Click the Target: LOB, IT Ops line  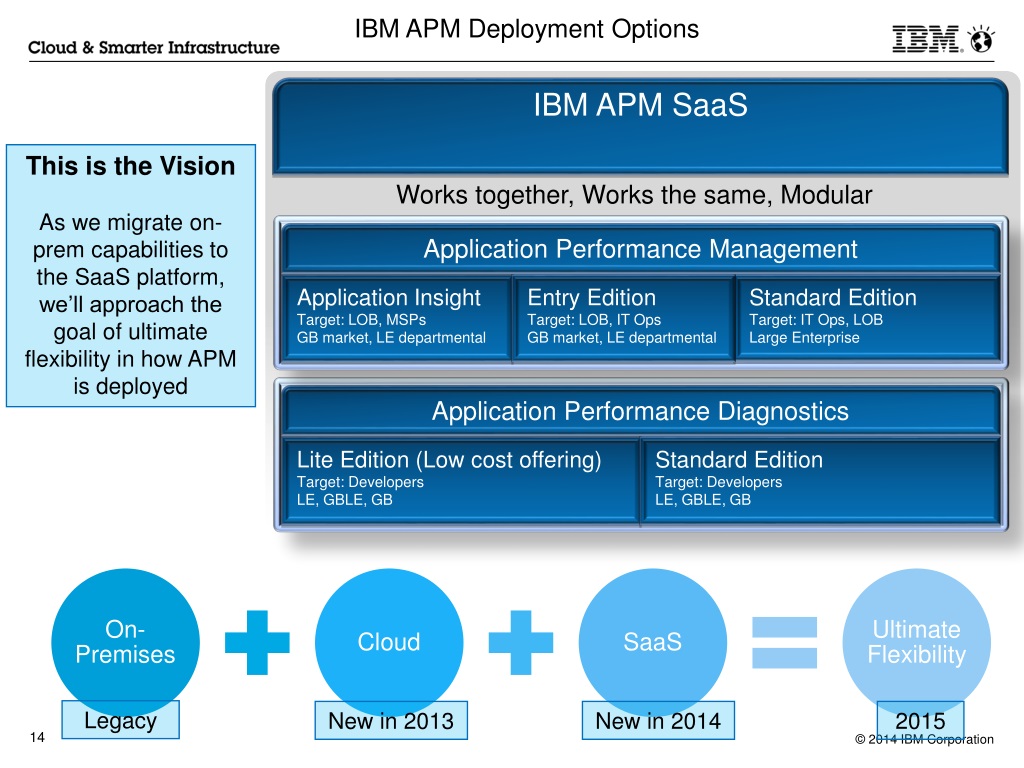pos(594,320)
